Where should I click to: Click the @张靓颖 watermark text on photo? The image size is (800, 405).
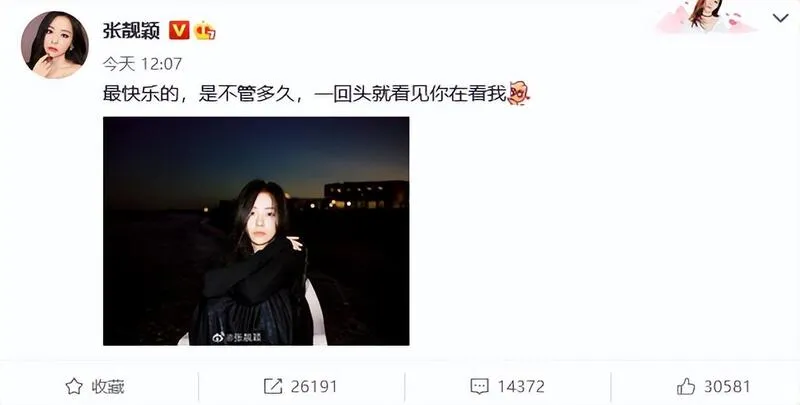(x=243, y=337)
